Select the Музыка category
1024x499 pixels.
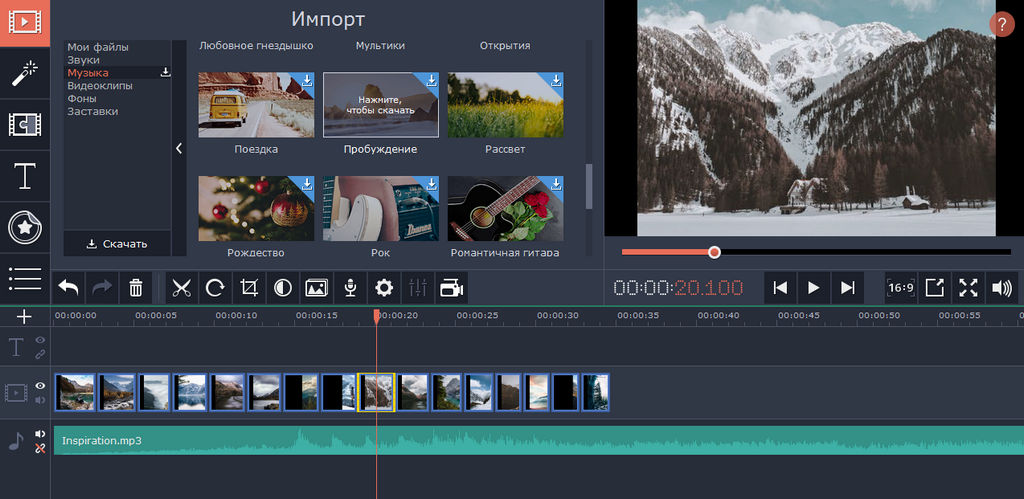click(88, 73)
